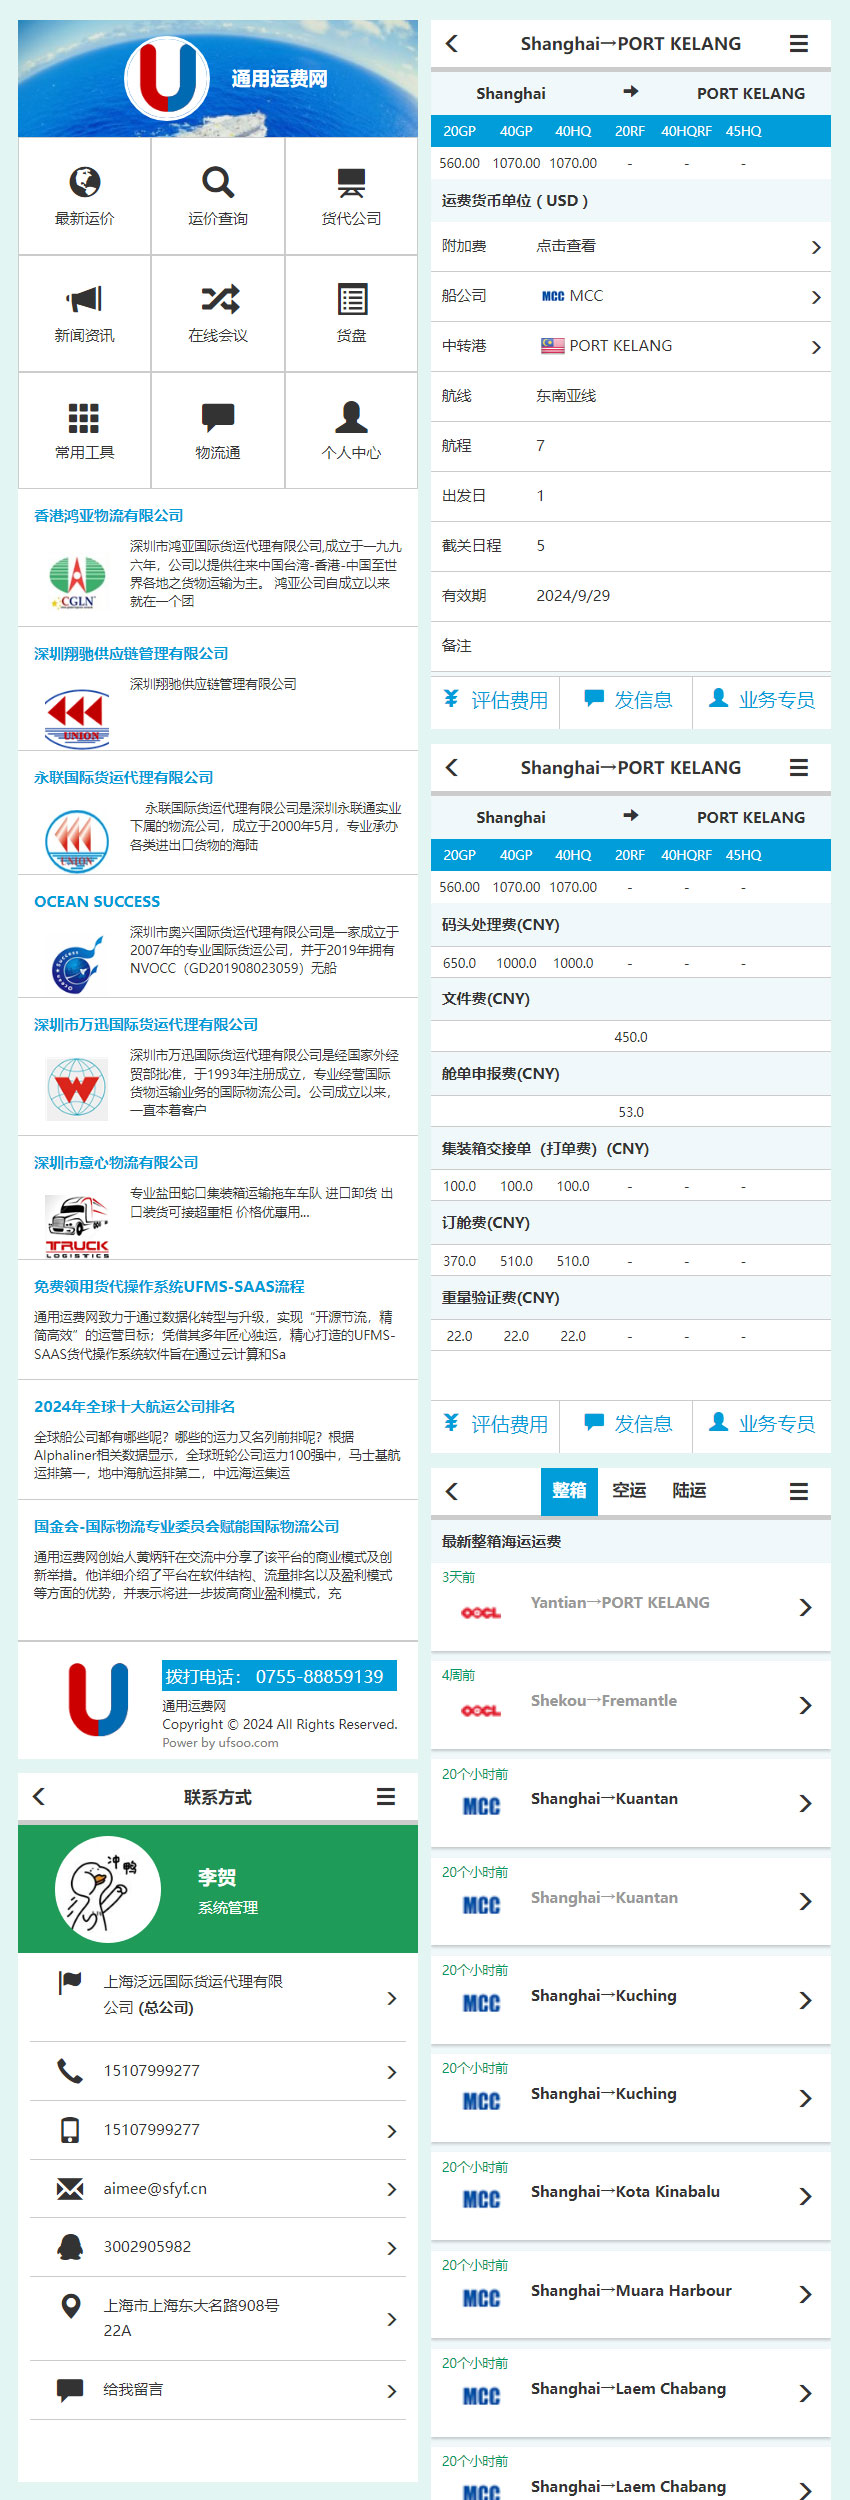Expand the 附加费 点击查看 row
The image size is (850, 2500).
click(x=631, y=246)
